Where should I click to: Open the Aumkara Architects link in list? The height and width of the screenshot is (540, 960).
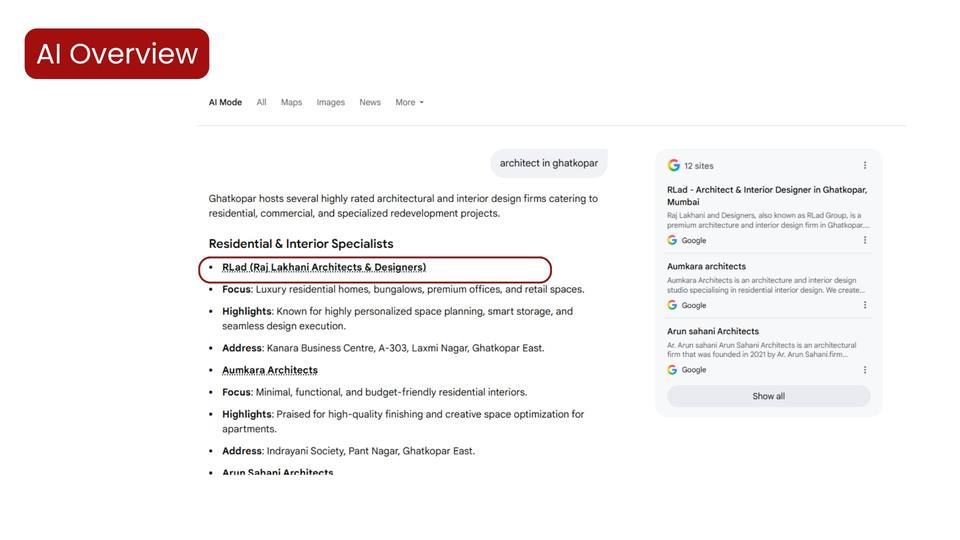(x=270, y=370)
